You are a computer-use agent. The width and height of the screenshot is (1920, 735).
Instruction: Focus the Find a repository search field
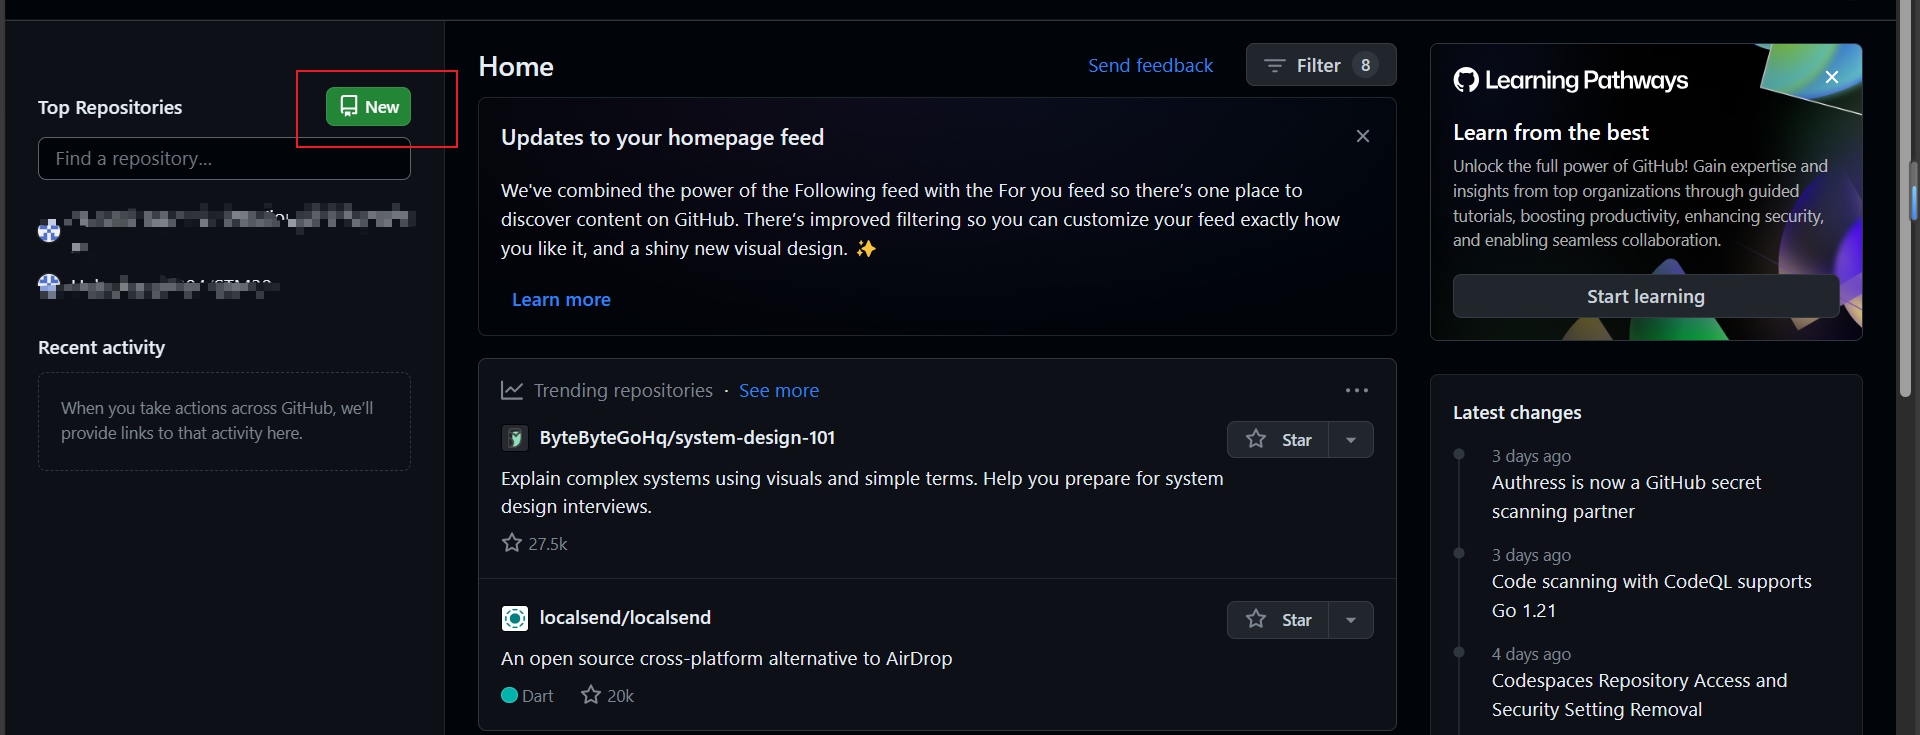pyautogui.click(x=224, y=159)
